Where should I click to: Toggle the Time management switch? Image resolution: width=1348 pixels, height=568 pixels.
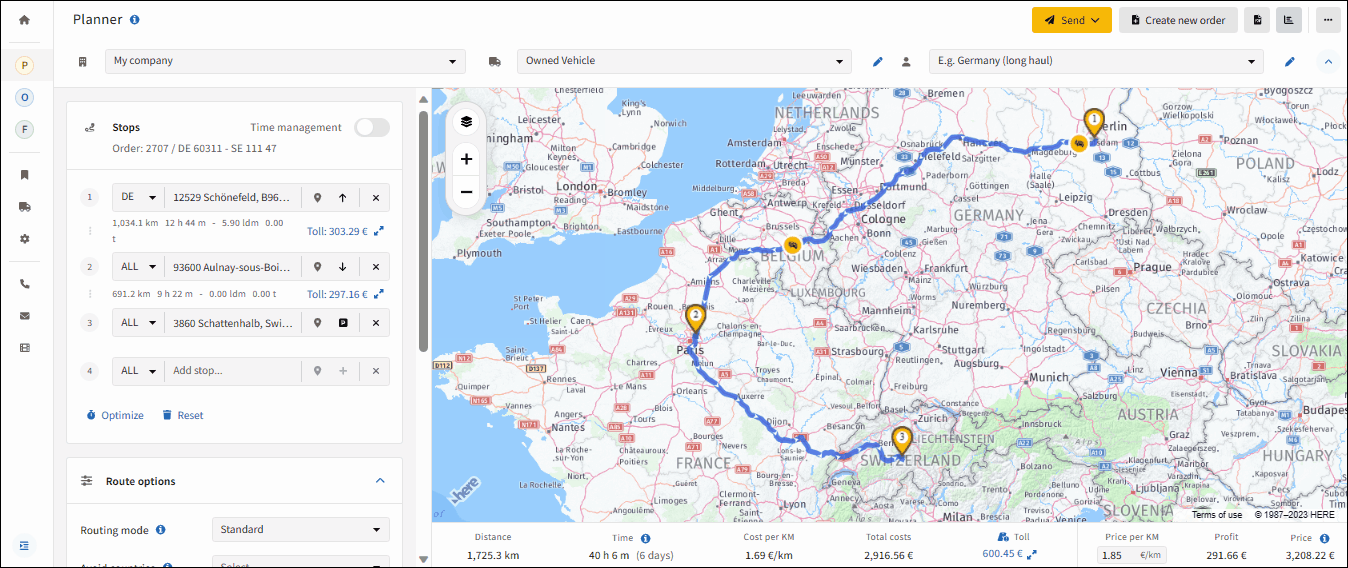pos(372,128)
